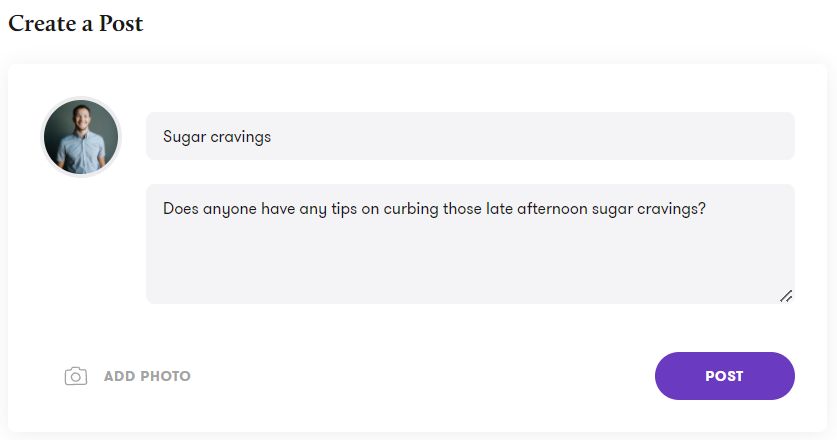The height and width of the screenshot is (440, 837).
Task: Click the word 'tips' in the post body
Action: tap(344, 209)
